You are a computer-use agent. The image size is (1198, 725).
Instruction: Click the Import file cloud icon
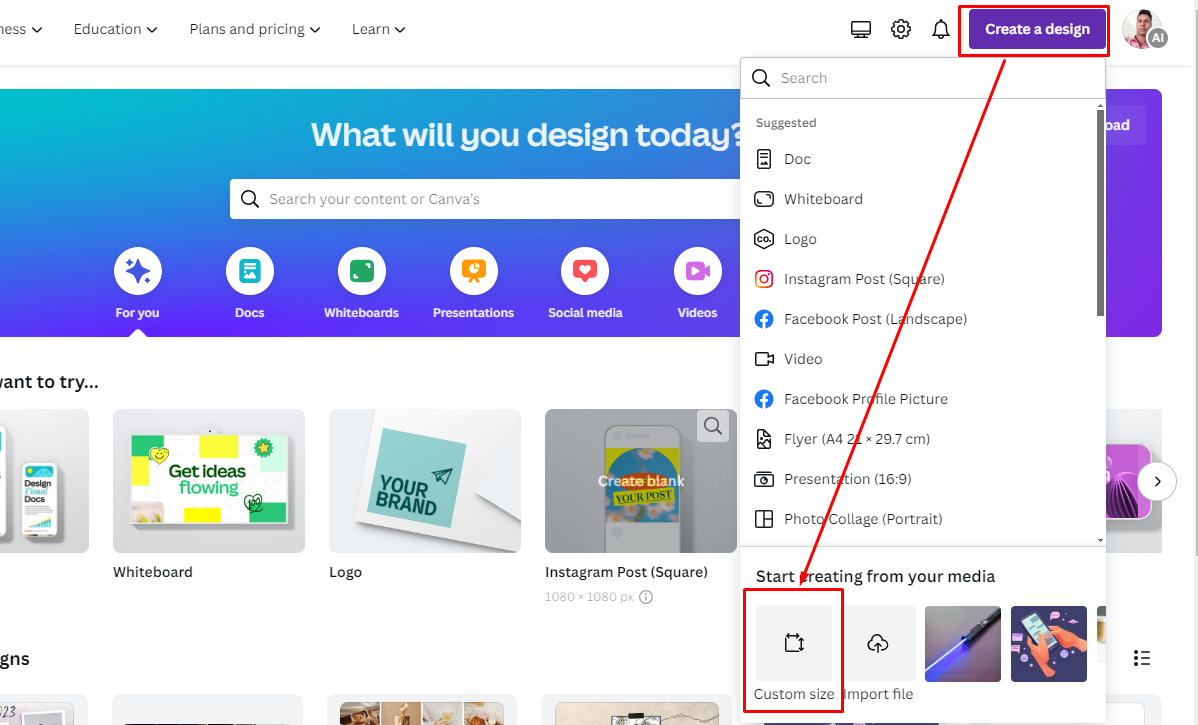pyautogui.click(x=879, y=644)
